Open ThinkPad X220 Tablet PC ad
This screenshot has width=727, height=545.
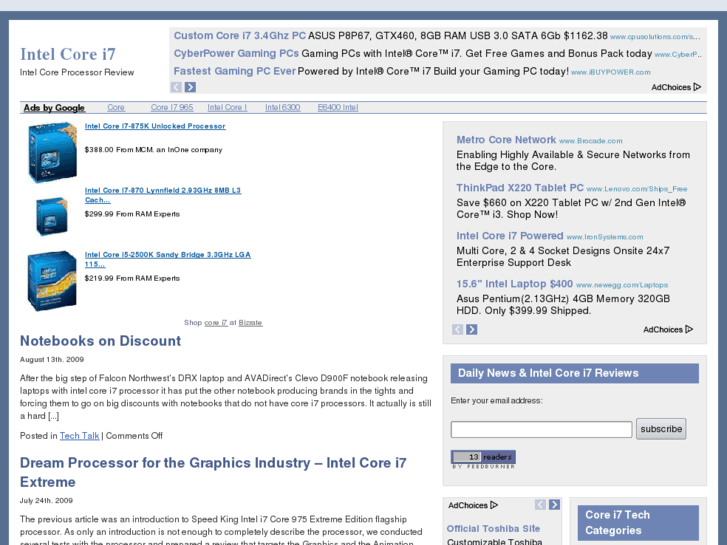[x=520, y=188]
